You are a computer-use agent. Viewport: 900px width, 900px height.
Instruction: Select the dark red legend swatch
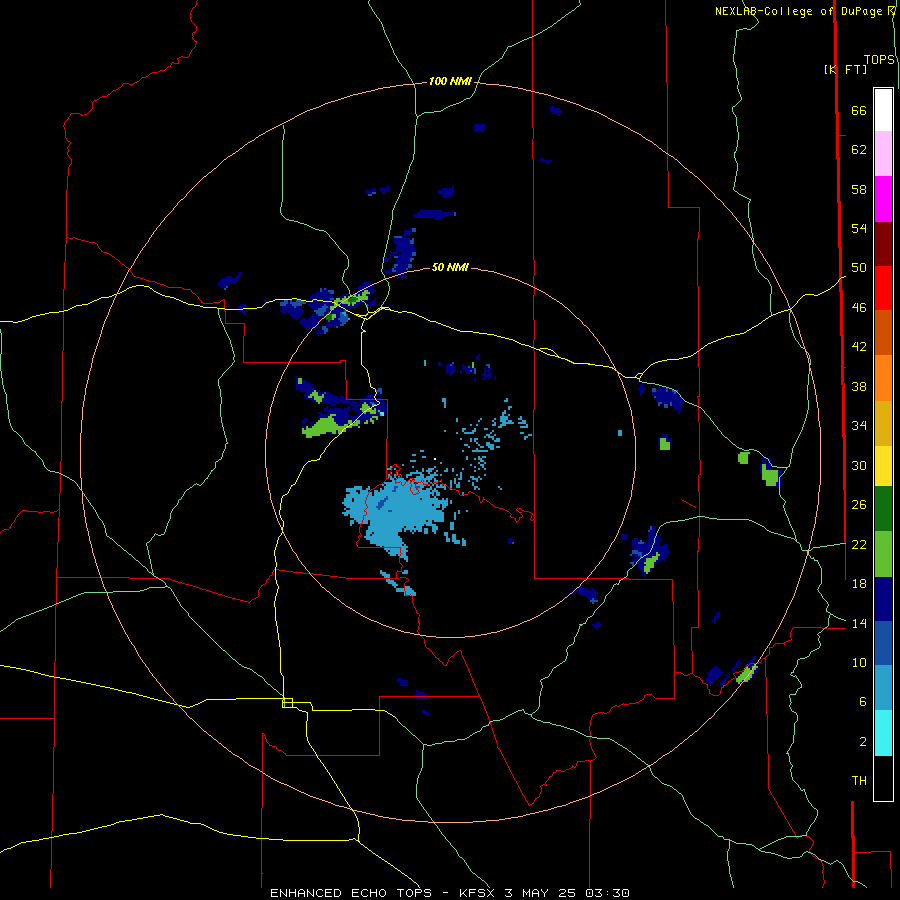click(x=883, y=244)
